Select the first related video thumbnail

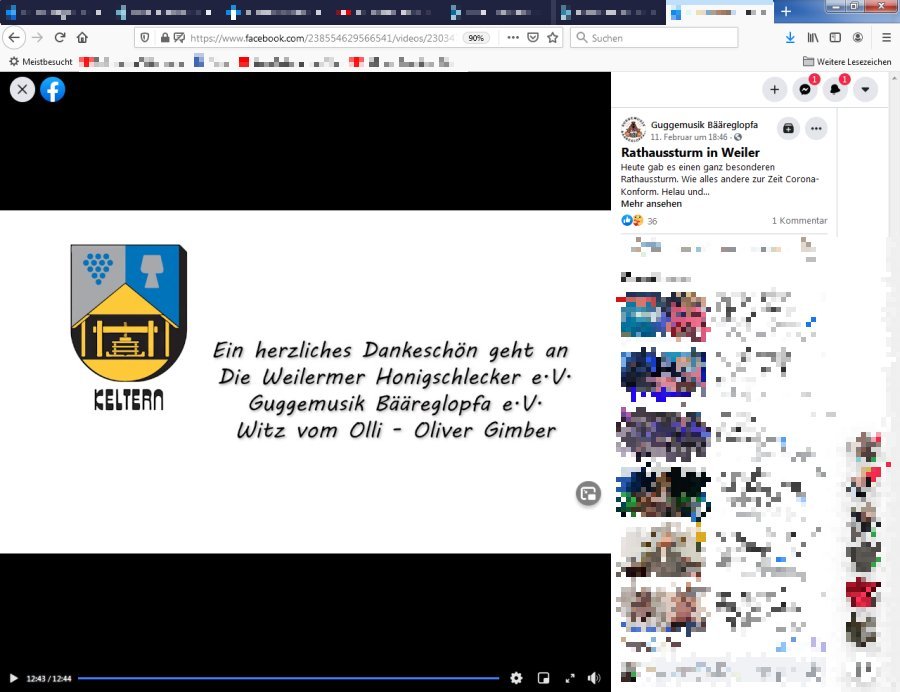pyautogui.click(x=664, y=315)
